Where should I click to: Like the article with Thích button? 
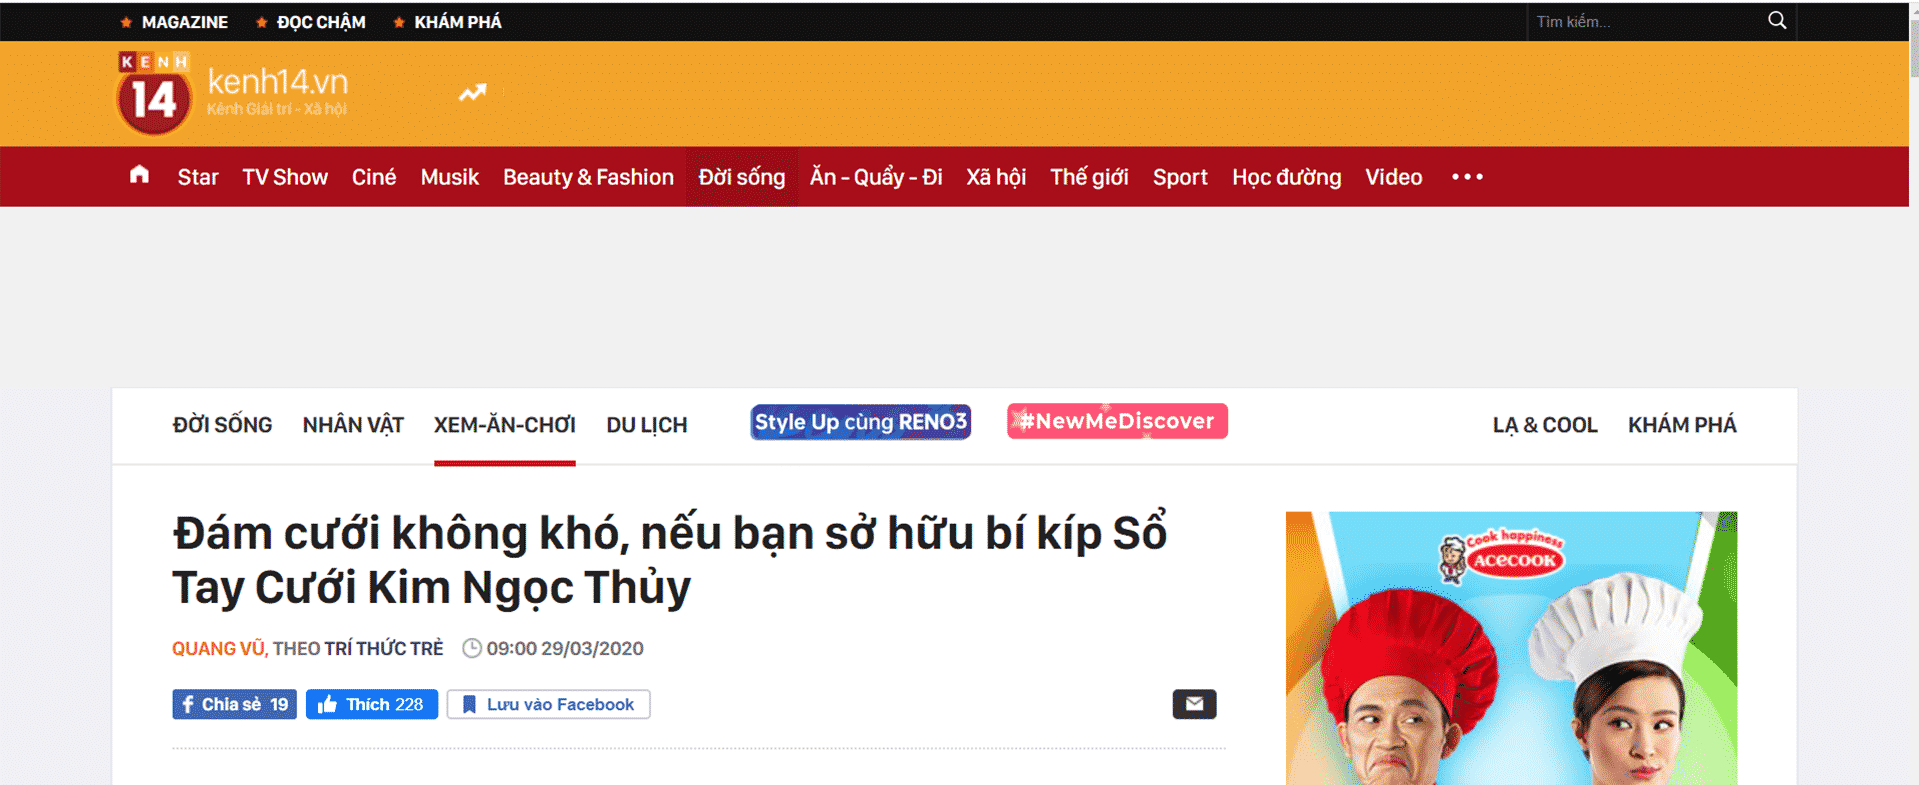(x=372, y=704)
